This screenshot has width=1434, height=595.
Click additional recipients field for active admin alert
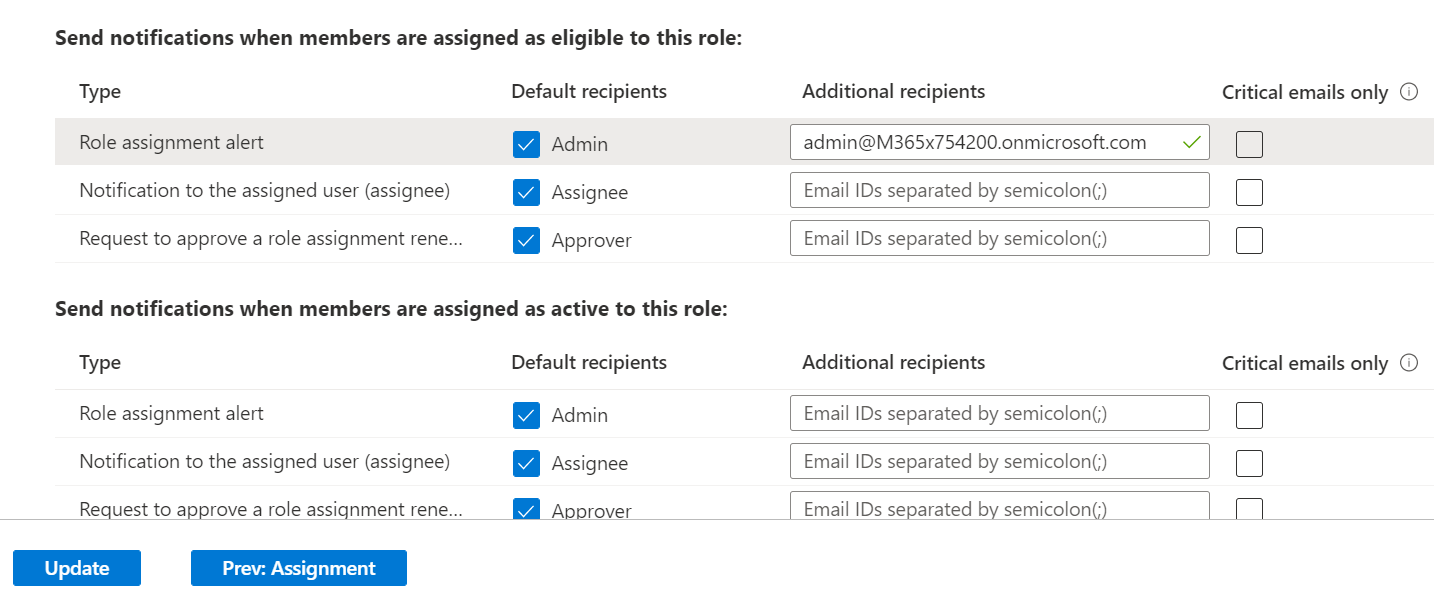pyautogui.click(x=999, y=413)
